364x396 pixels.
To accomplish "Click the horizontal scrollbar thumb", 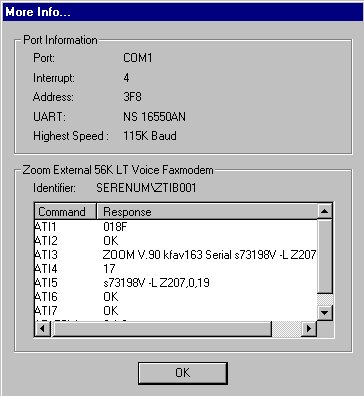I will (161, 329).
